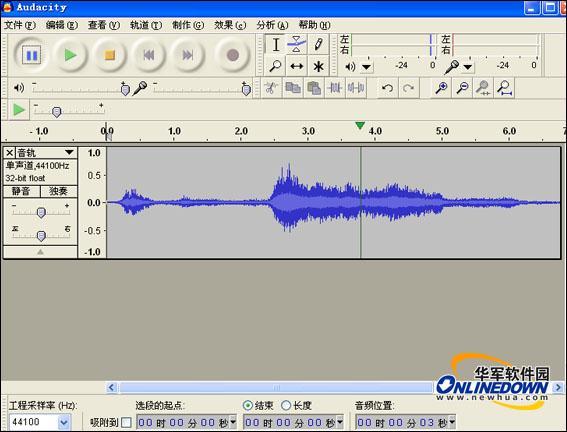Click the Copy icon in edit toolbar
This screenshot has height=432, width=567.
293,88
